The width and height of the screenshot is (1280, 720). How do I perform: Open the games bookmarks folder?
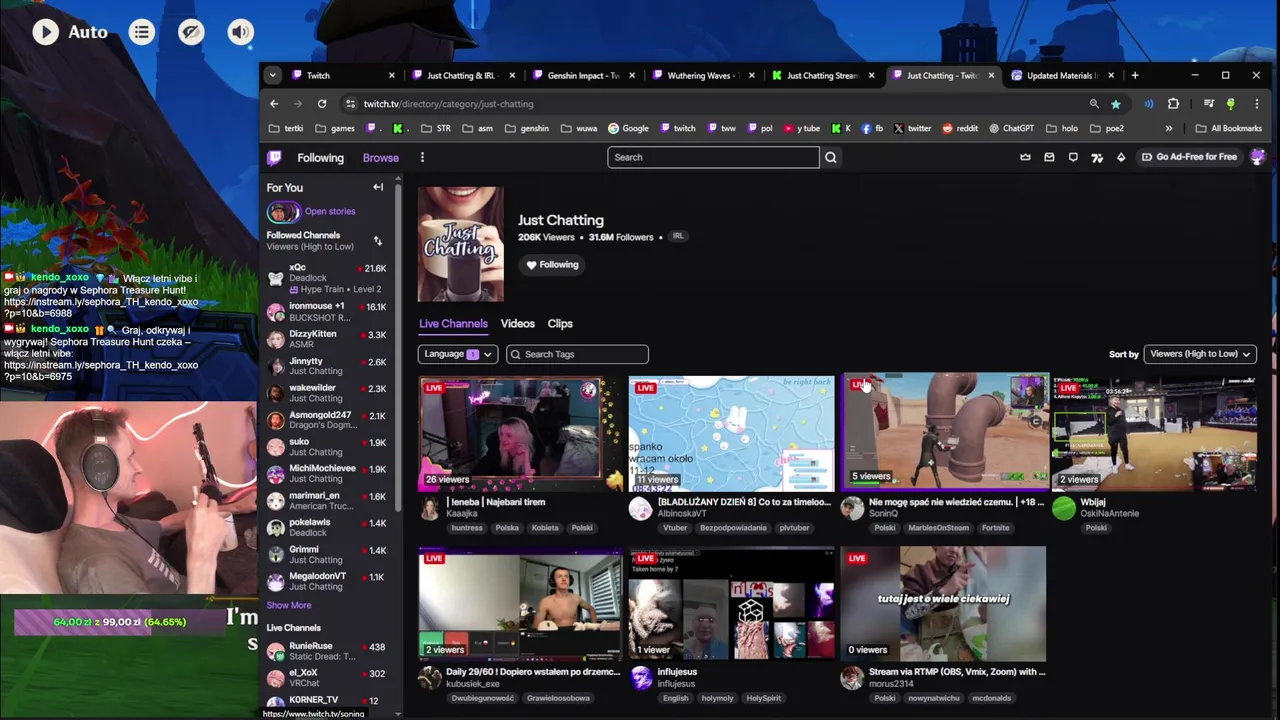pos(335,128)
